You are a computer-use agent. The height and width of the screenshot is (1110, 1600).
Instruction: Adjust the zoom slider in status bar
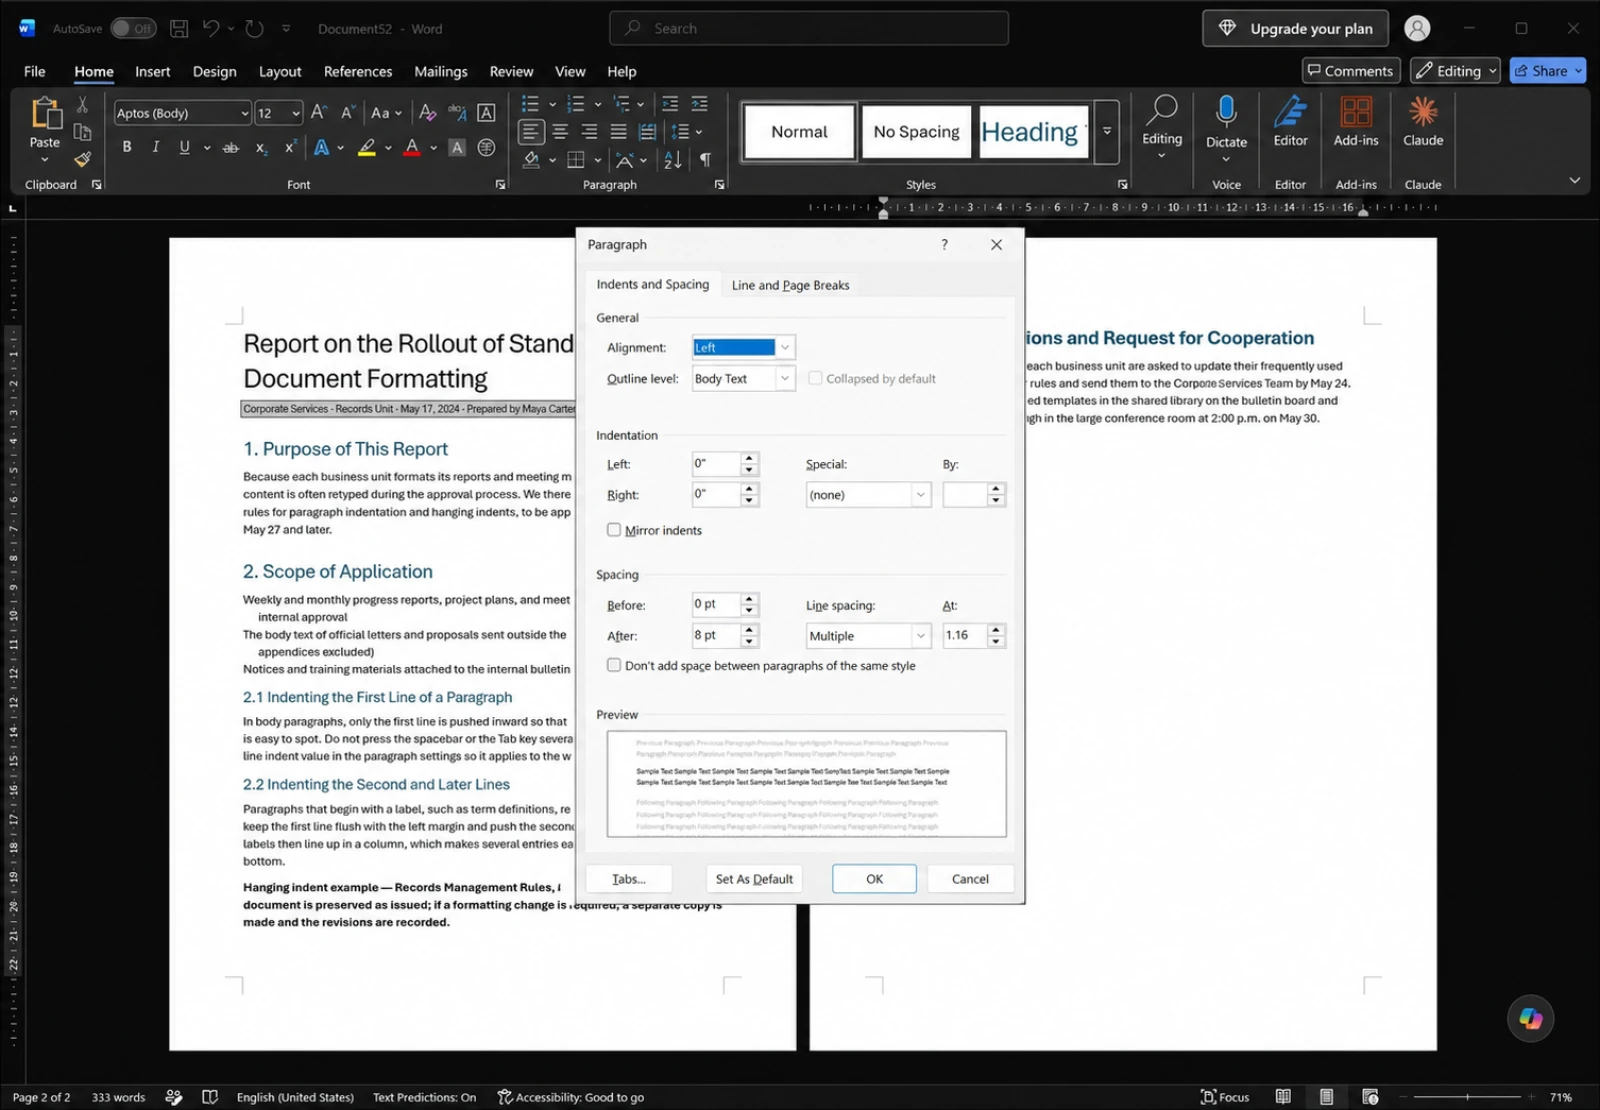[x=1467, y=1097]
